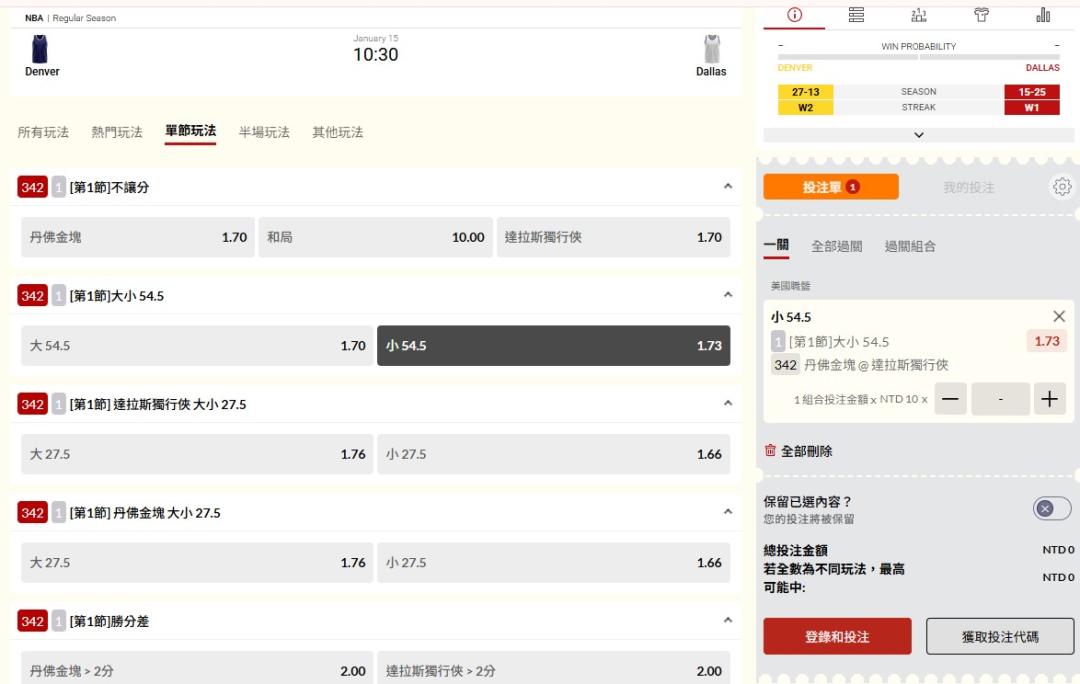1080x684 pixels.
Task: Open bet slip settings gear icon
Action: (1062, 187)
